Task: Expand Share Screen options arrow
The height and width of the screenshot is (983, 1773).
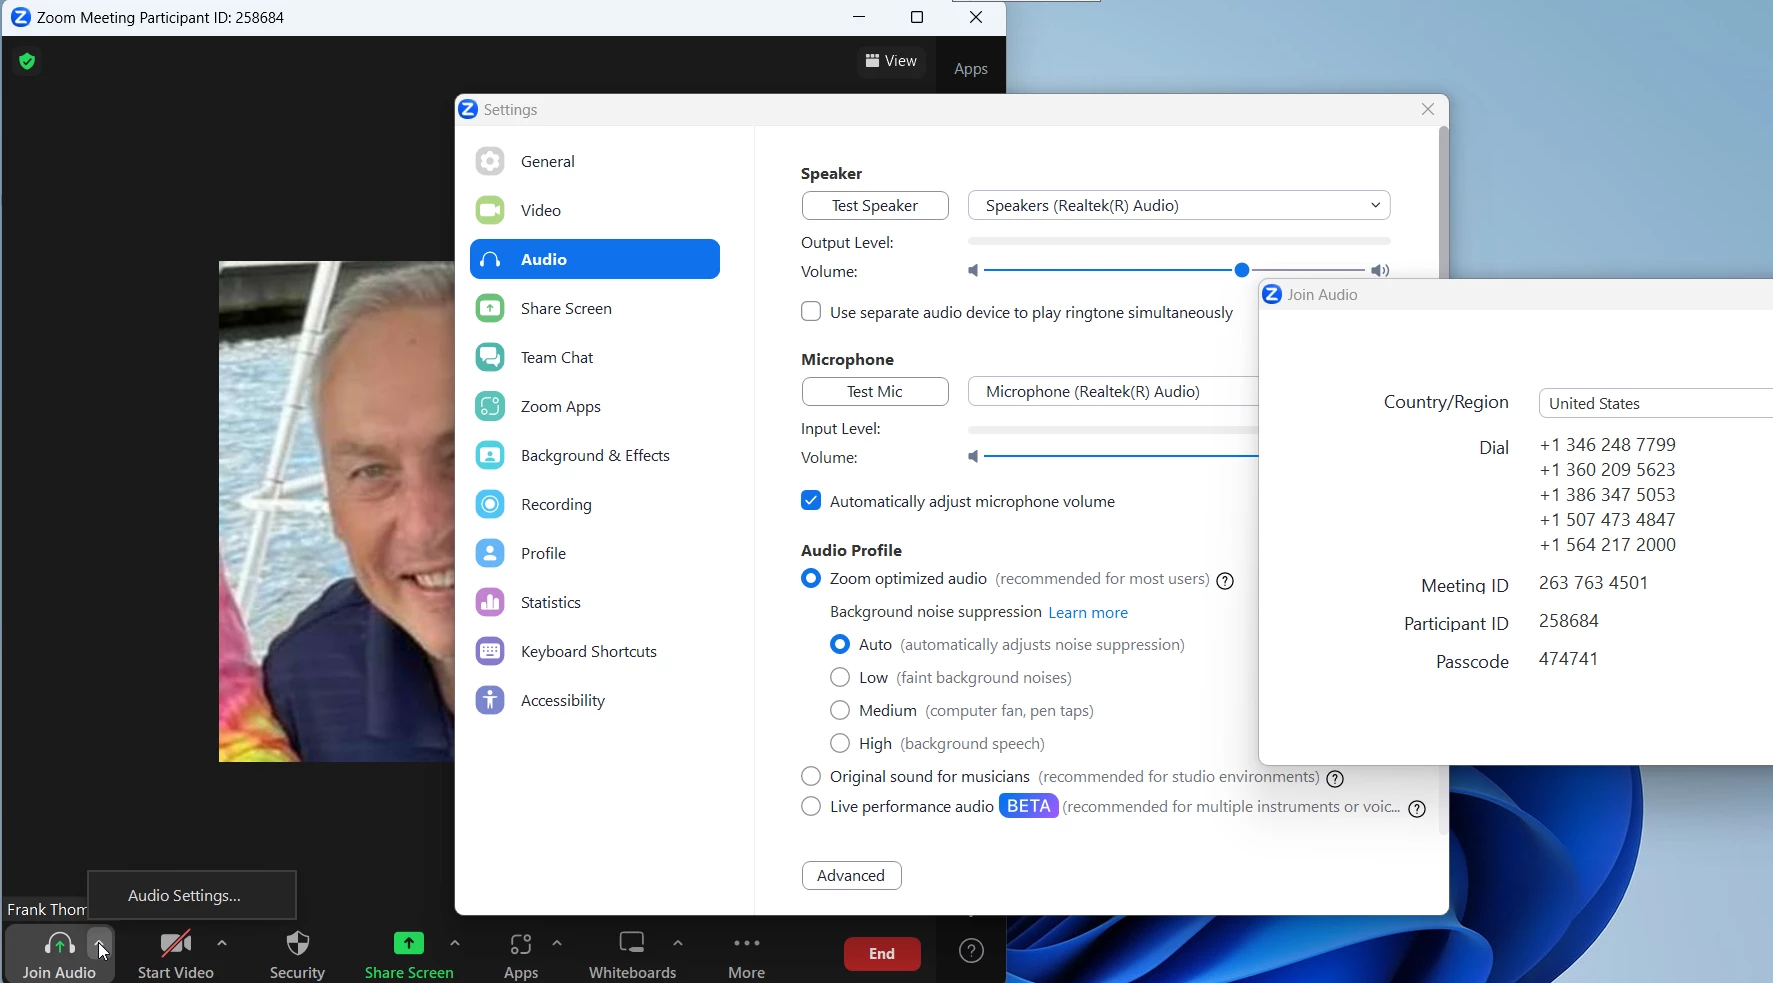Action: [x=455, y=944]
